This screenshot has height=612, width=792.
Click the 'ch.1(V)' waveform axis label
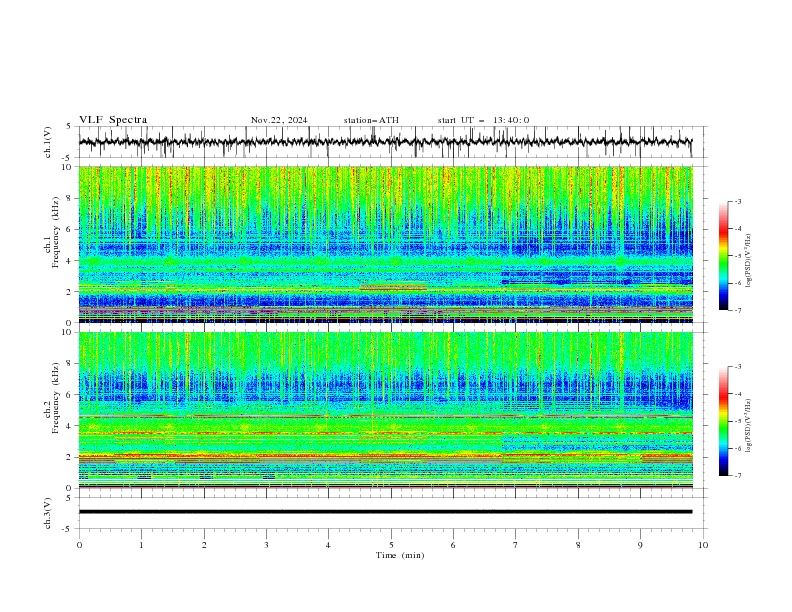click(48, 142)
